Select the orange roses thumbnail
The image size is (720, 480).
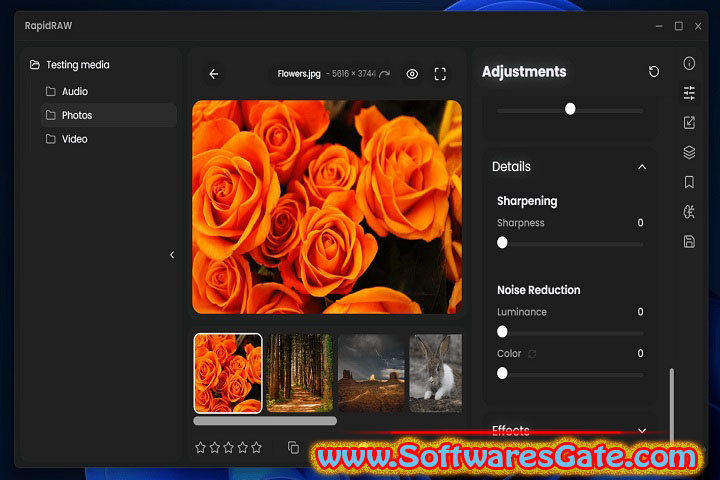click(228, 373)
